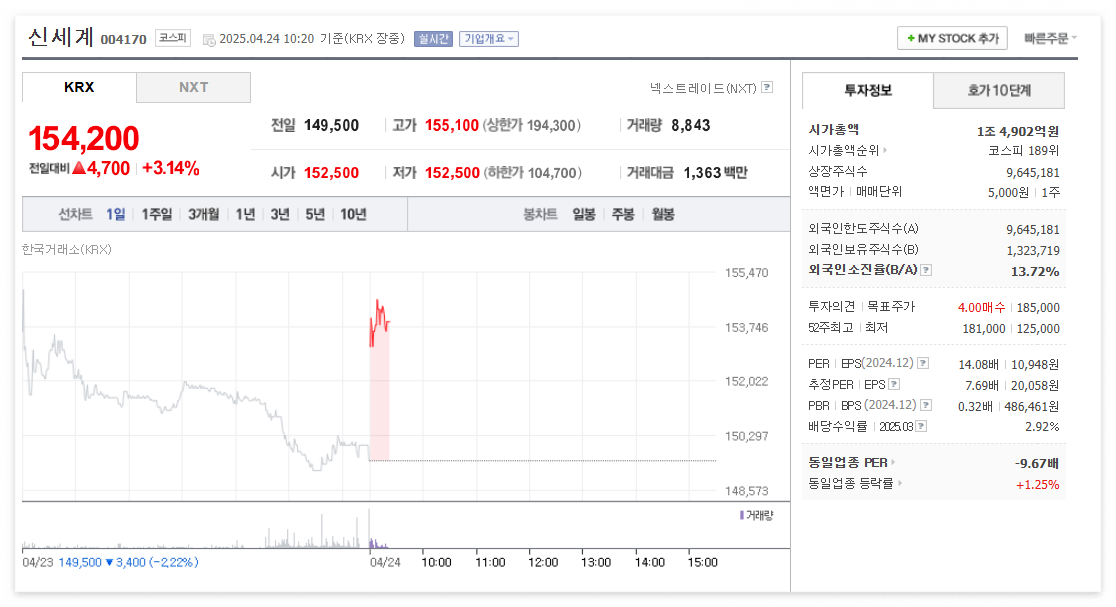Switch to the NXT exchange tab
The width and height of the screenshot is (1116, 607).
(x=193, y=87)
